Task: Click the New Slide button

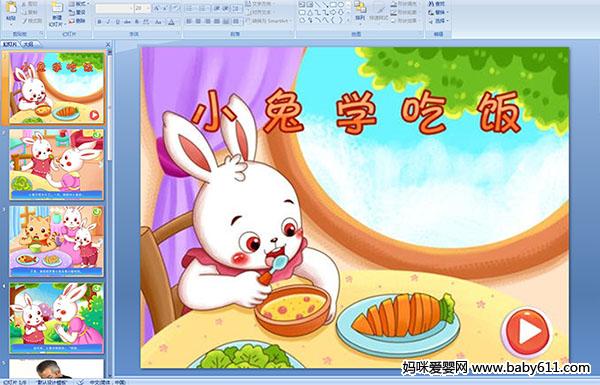Action: (x=57, y=13)
